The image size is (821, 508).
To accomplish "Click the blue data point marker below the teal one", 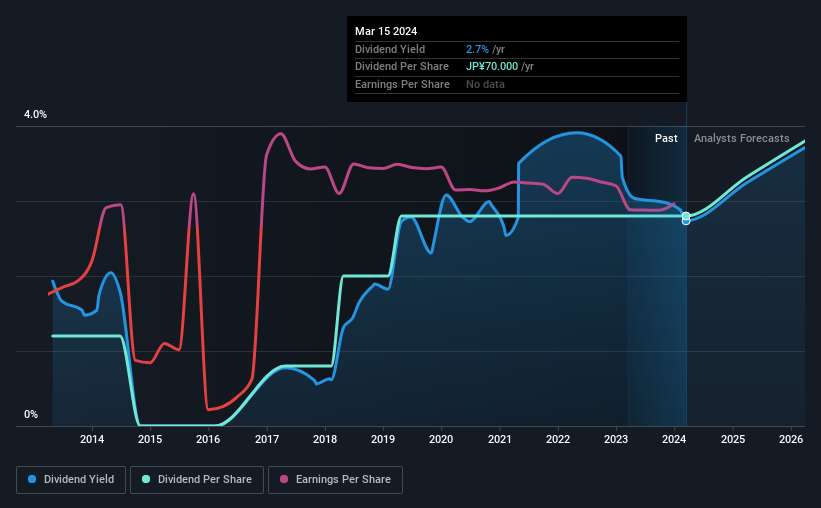I will (x=686, y=222).
